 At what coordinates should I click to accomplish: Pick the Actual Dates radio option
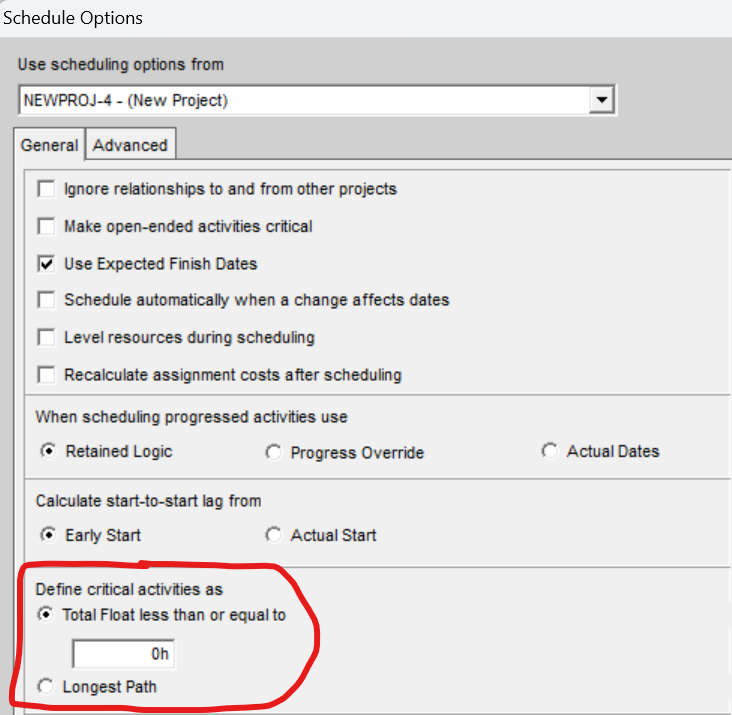(x=549, y=452)
